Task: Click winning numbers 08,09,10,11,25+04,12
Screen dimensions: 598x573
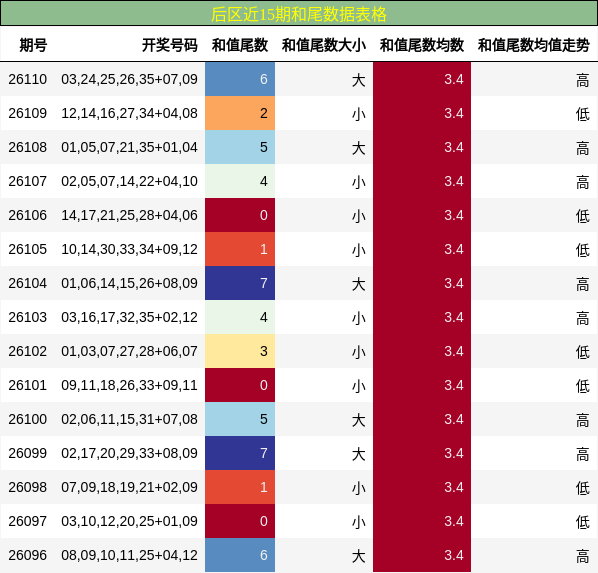Action: click(129, 555)
